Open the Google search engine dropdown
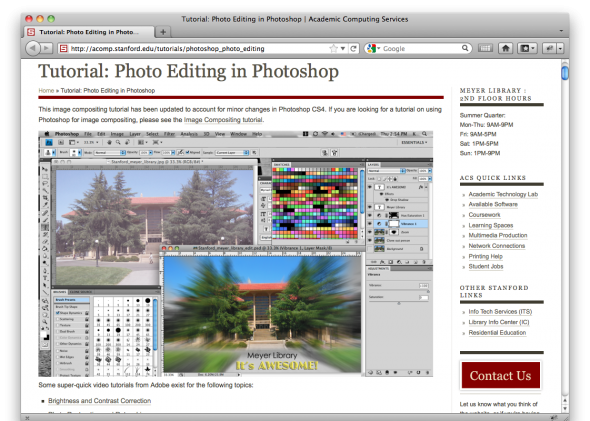Image resolution: width=590 pixels, height=421 pixels. click(374, 48)
